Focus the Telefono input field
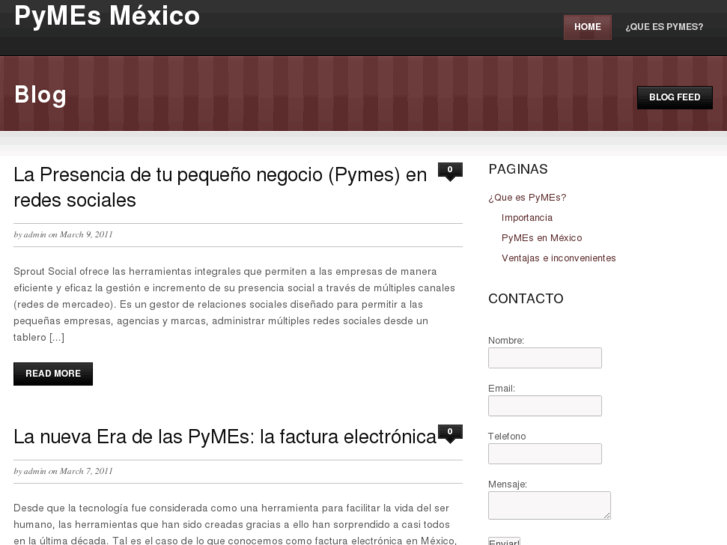The width and height of the screenshot is (727, 545). click(x=545, y=454)
